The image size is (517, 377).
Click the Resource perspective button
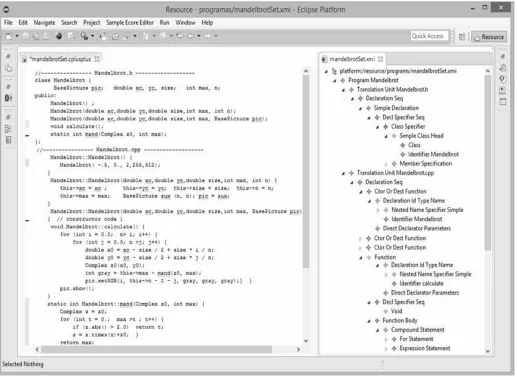(x=489, y=37)
